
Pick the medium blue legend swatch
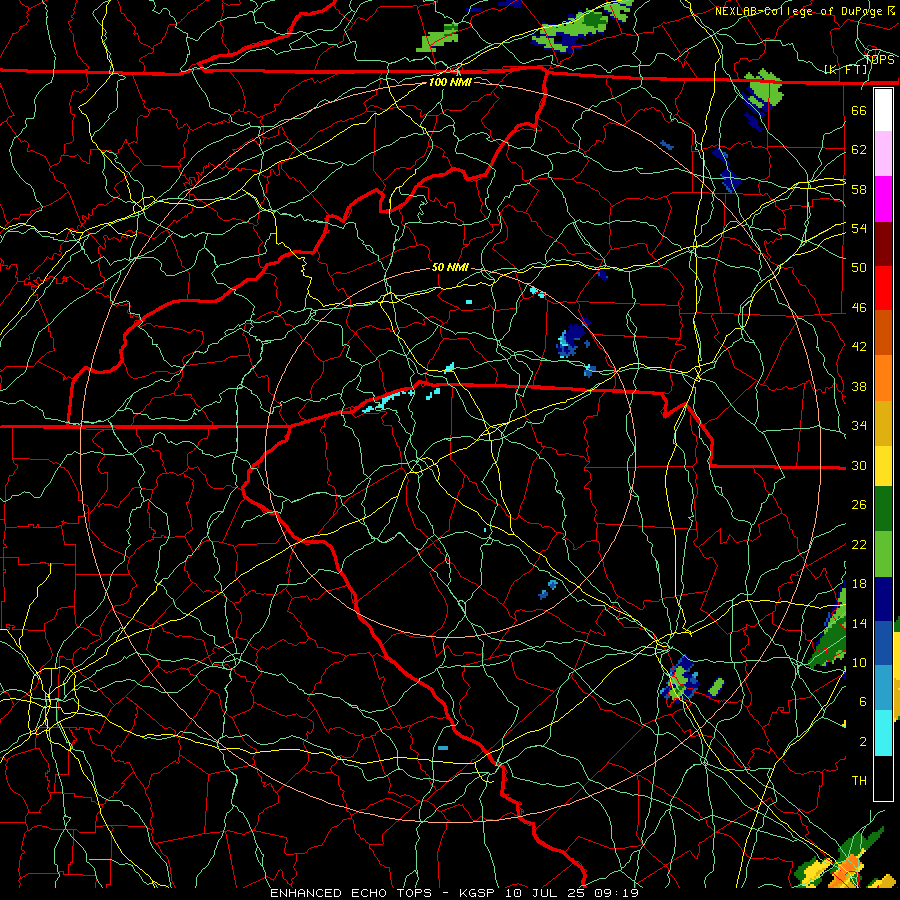(x=883, y=643)
